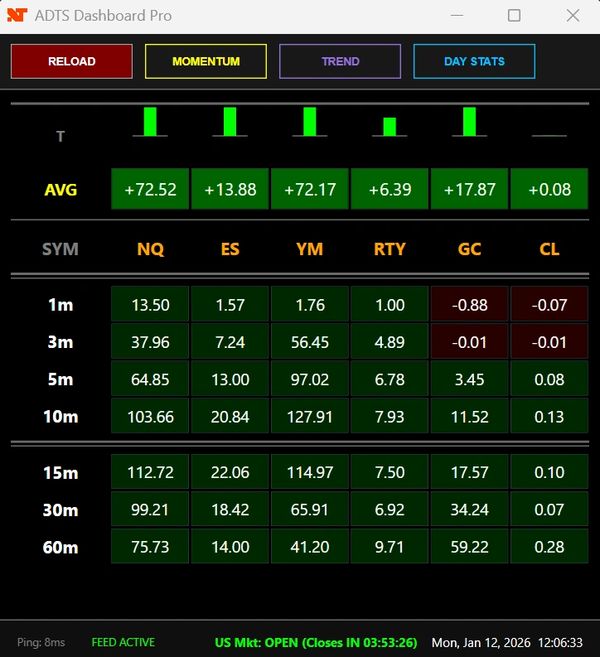Select the red GC 1m cell -0.88

pyautogui.click(x=469, y=304)
